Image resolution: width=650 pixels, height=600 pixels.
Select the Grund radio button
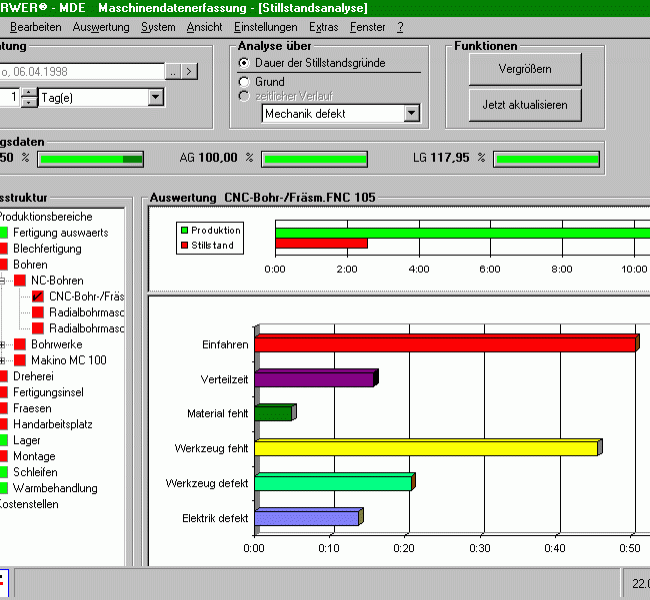pyautogui.click(x=244, y=82)
